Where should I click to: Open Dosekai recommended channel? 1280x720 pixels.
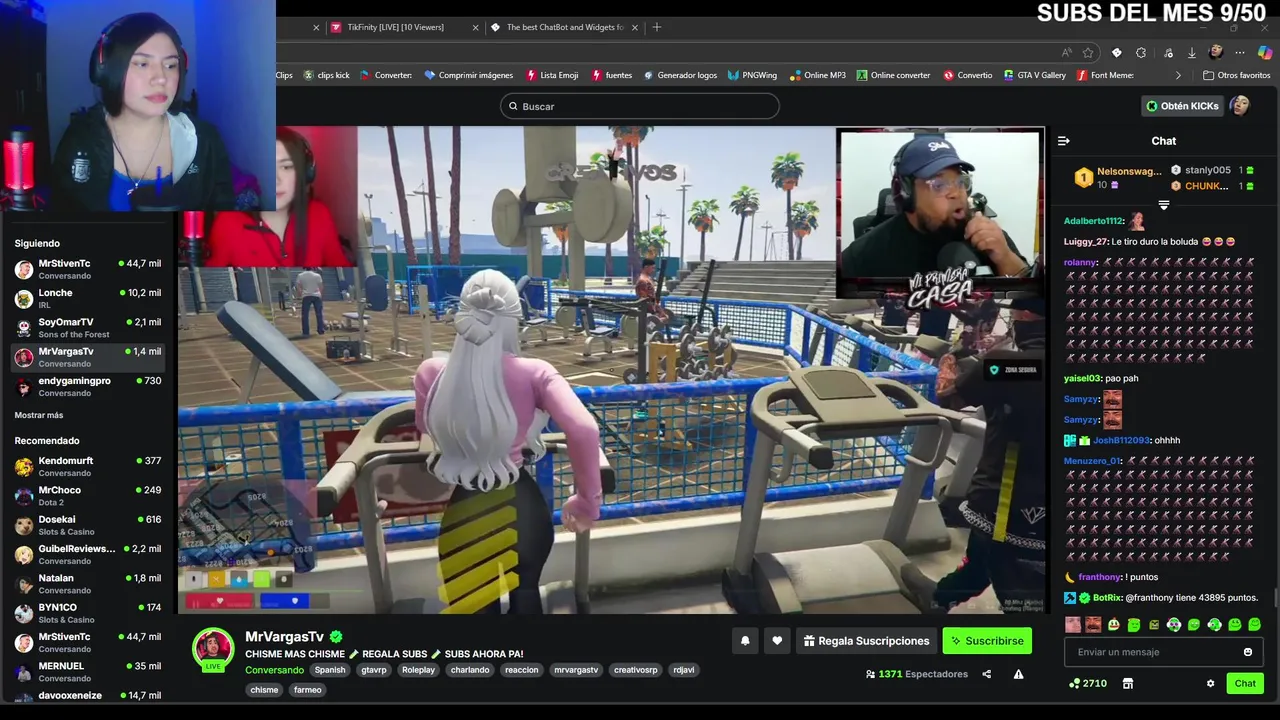(87, 525)
